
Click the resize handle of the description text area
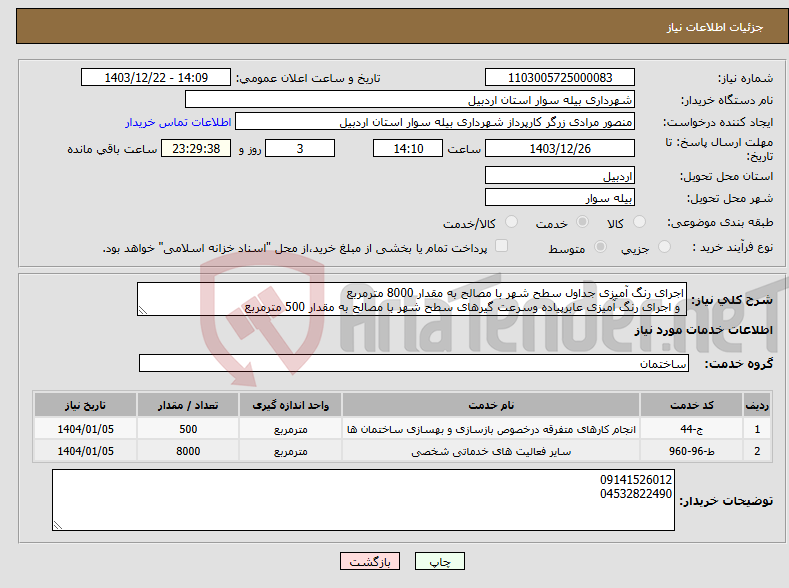pyautogui.click(x=143, y=310)
